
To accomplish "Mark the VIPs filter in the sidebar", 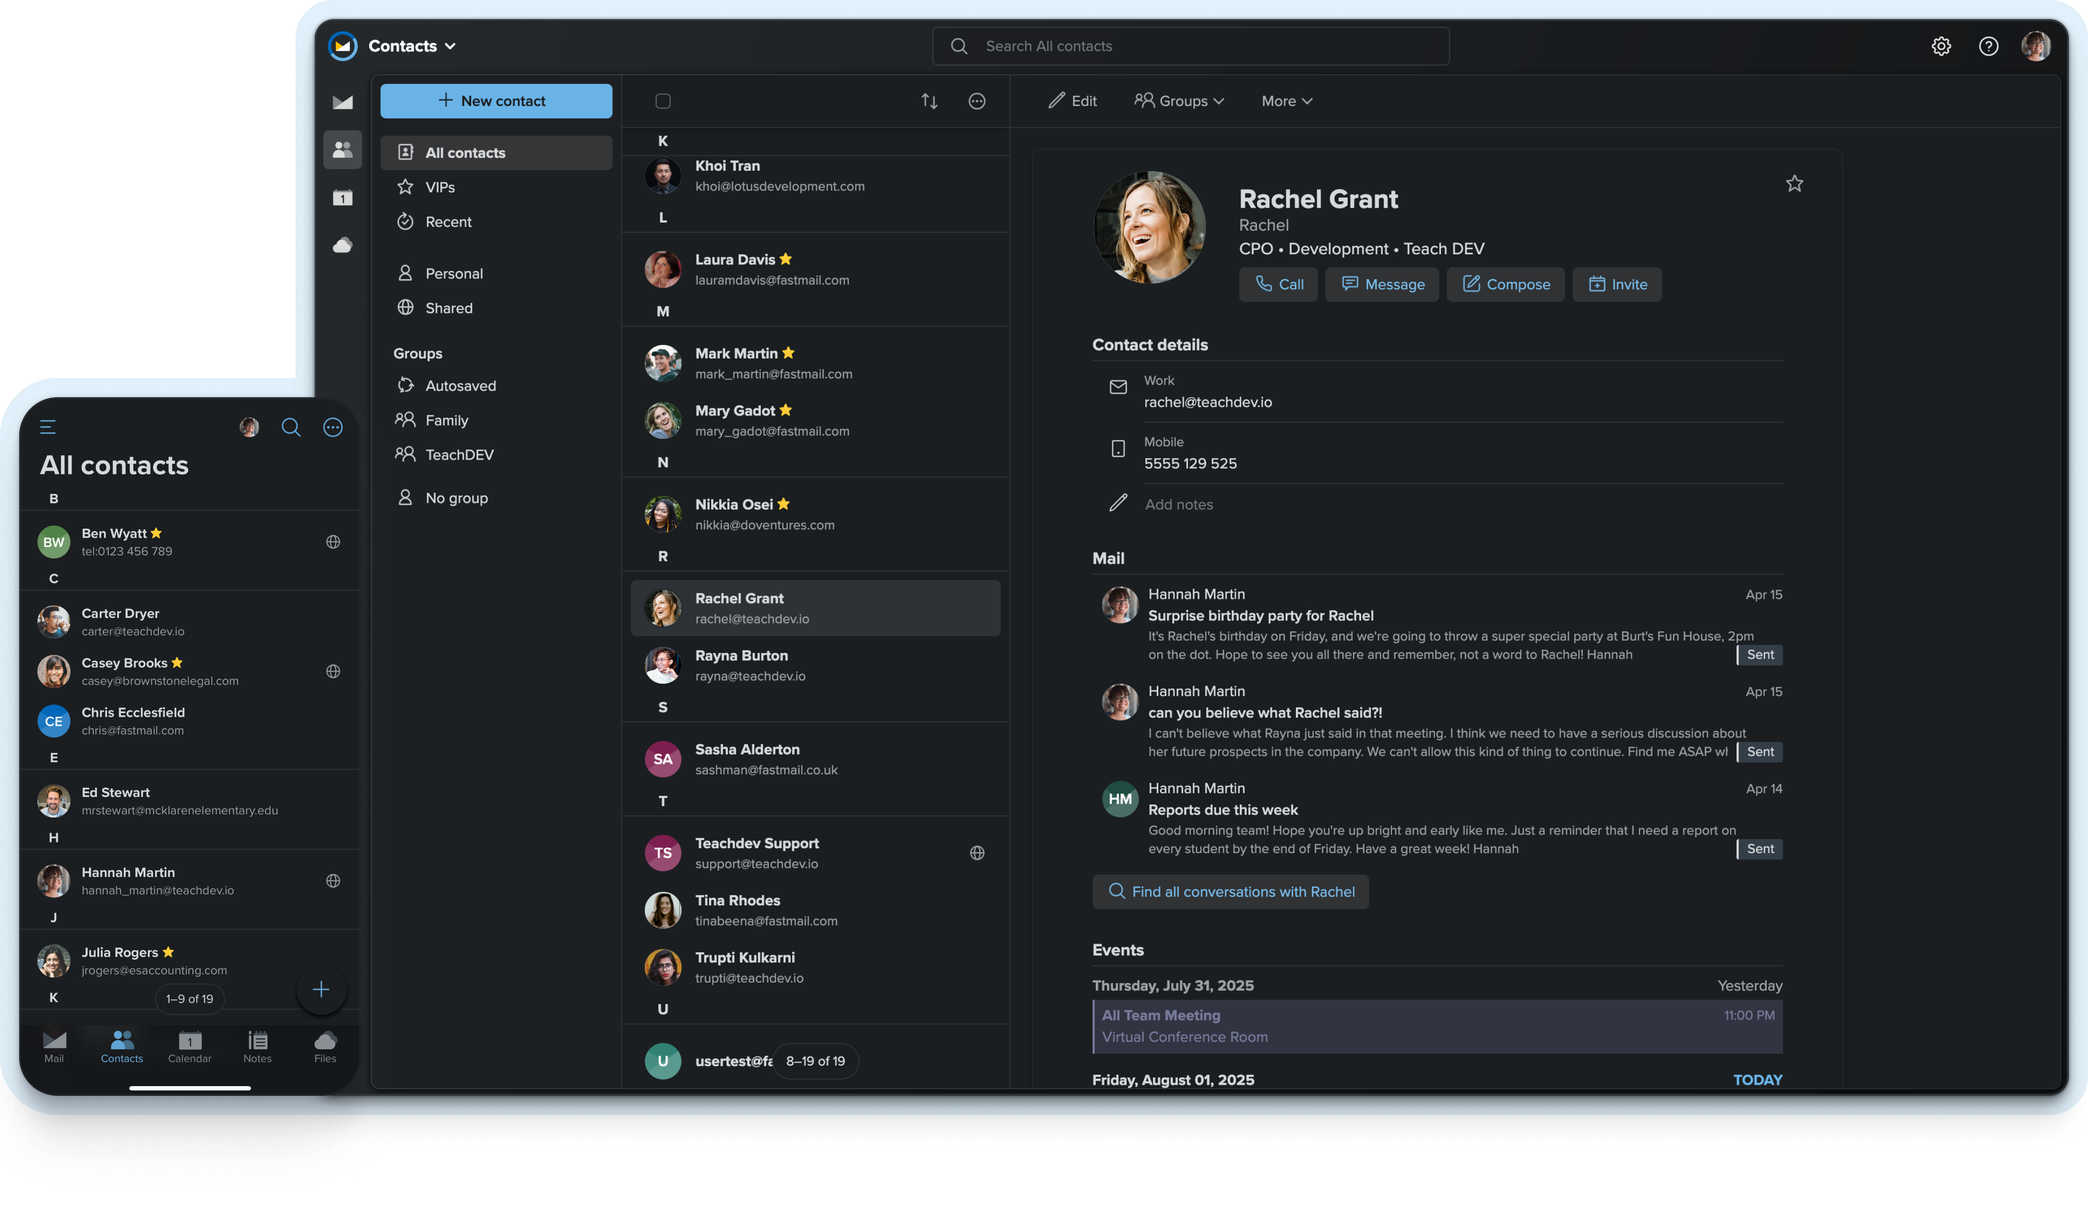I will point(441,187).
